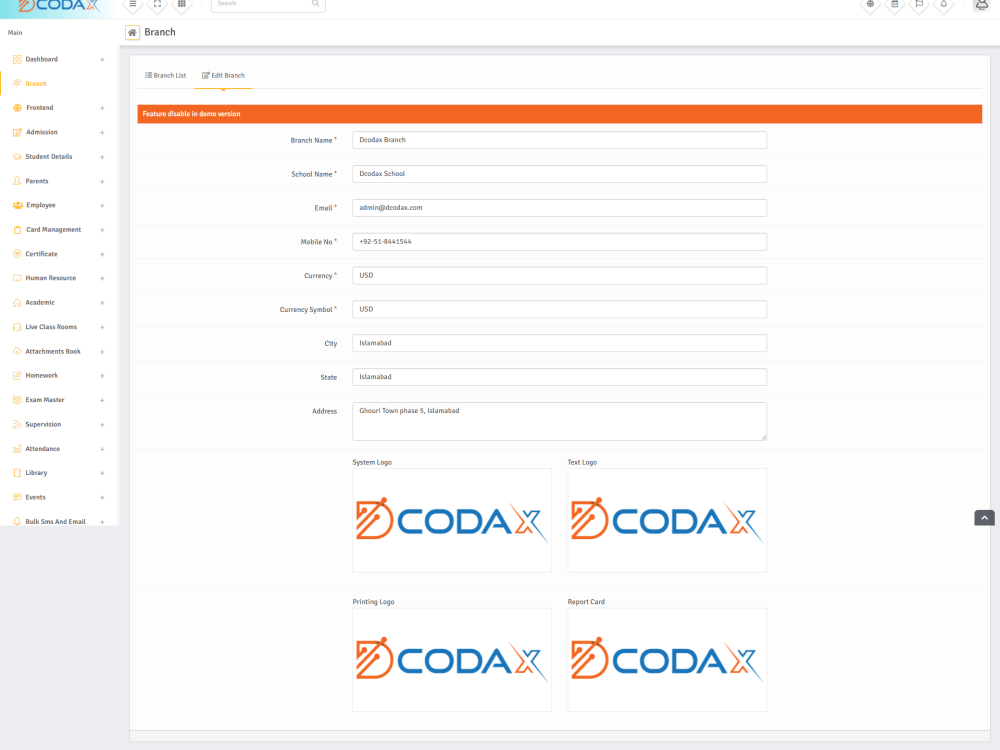Click the scroll-to-top arrow button
Screen dimensions: 1000x750
[x=984, y=518]
